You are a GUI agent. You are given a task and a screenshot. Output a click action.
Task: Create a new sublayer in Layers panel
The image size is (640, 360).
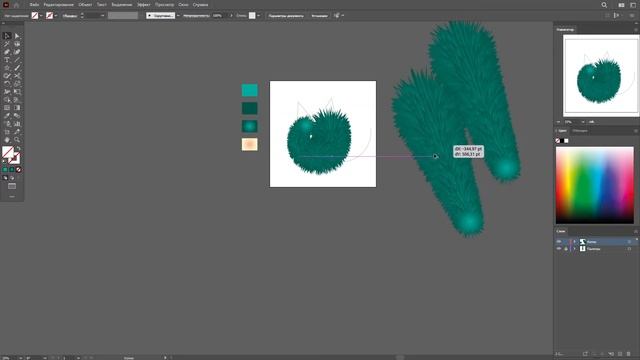611,354
